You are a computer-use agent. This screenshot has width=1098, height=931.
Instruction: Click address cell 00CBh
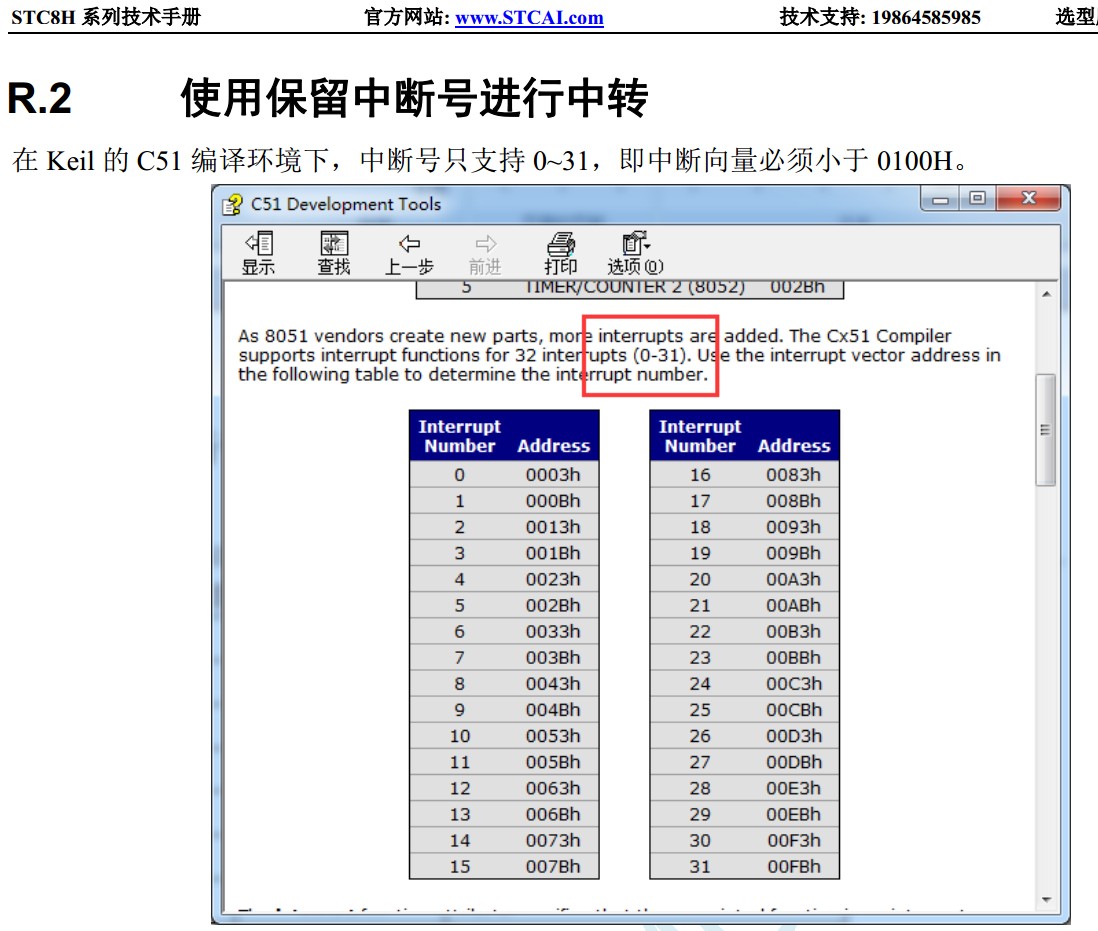(x=793, y=710)
